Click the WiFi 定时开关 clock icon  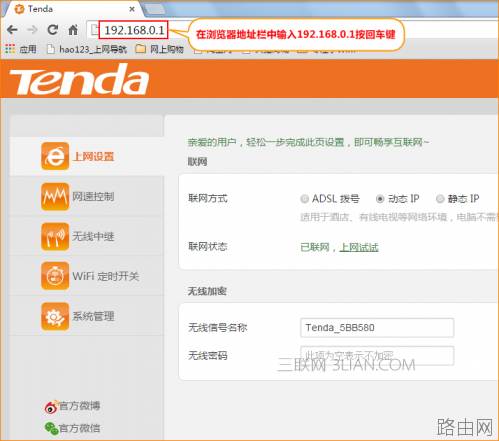(55, 276)
